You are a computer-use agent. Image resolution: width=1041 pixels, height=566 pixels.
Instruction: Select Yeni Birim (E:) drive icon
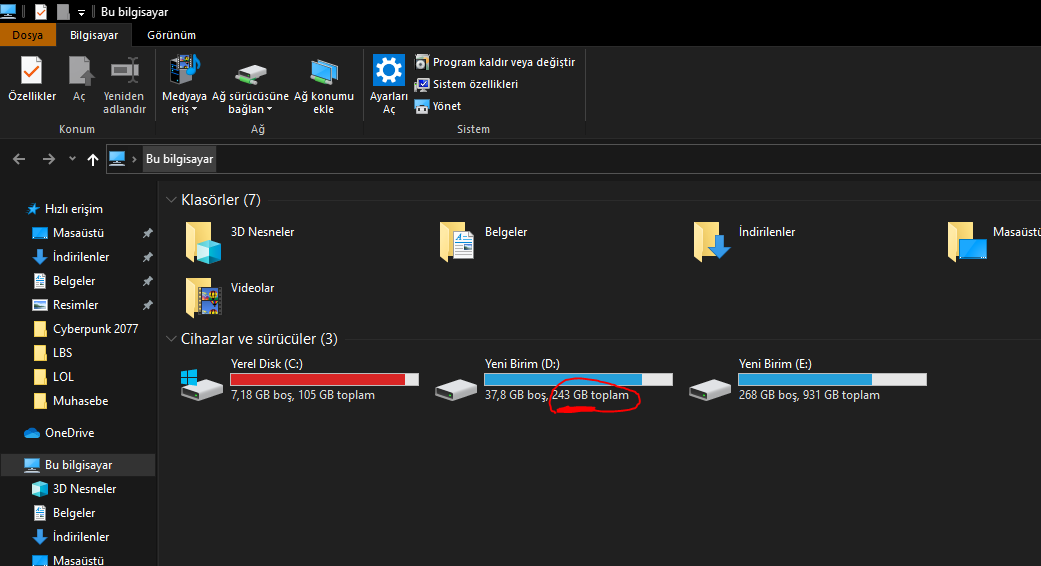coord(710,389)
